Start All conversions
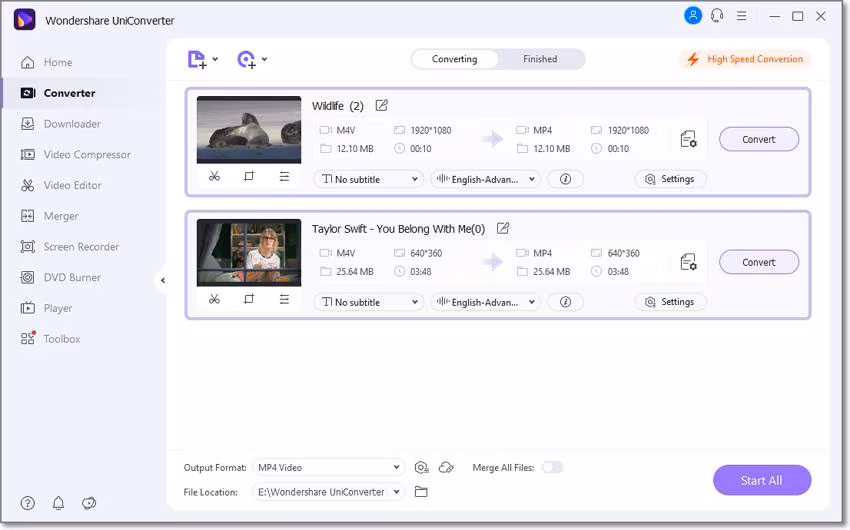850x530 pixels. [x=762, y=480]
